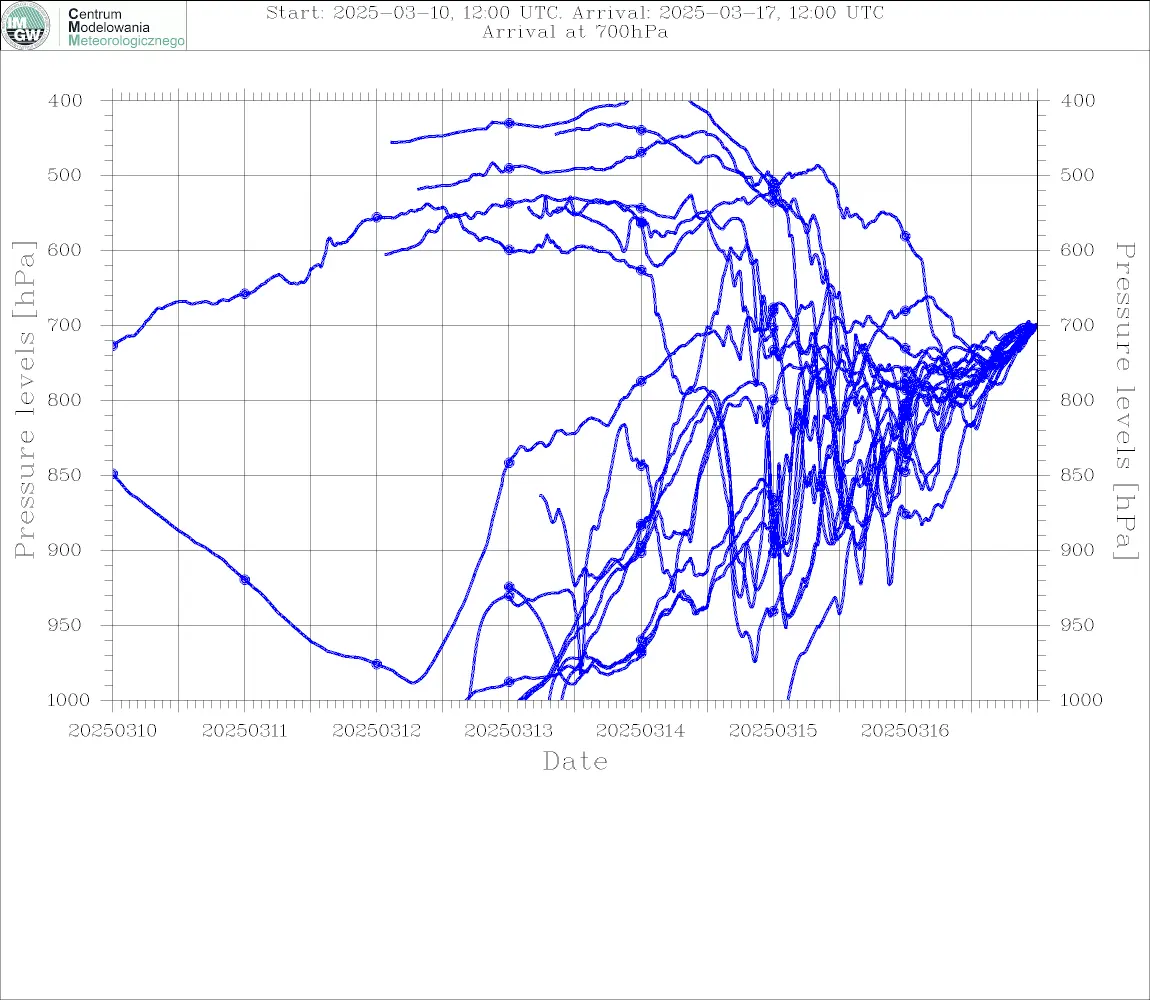The image size is (1150, 1000).
Task: Click the left axis 400 label
Action: (x=65, y=101)
